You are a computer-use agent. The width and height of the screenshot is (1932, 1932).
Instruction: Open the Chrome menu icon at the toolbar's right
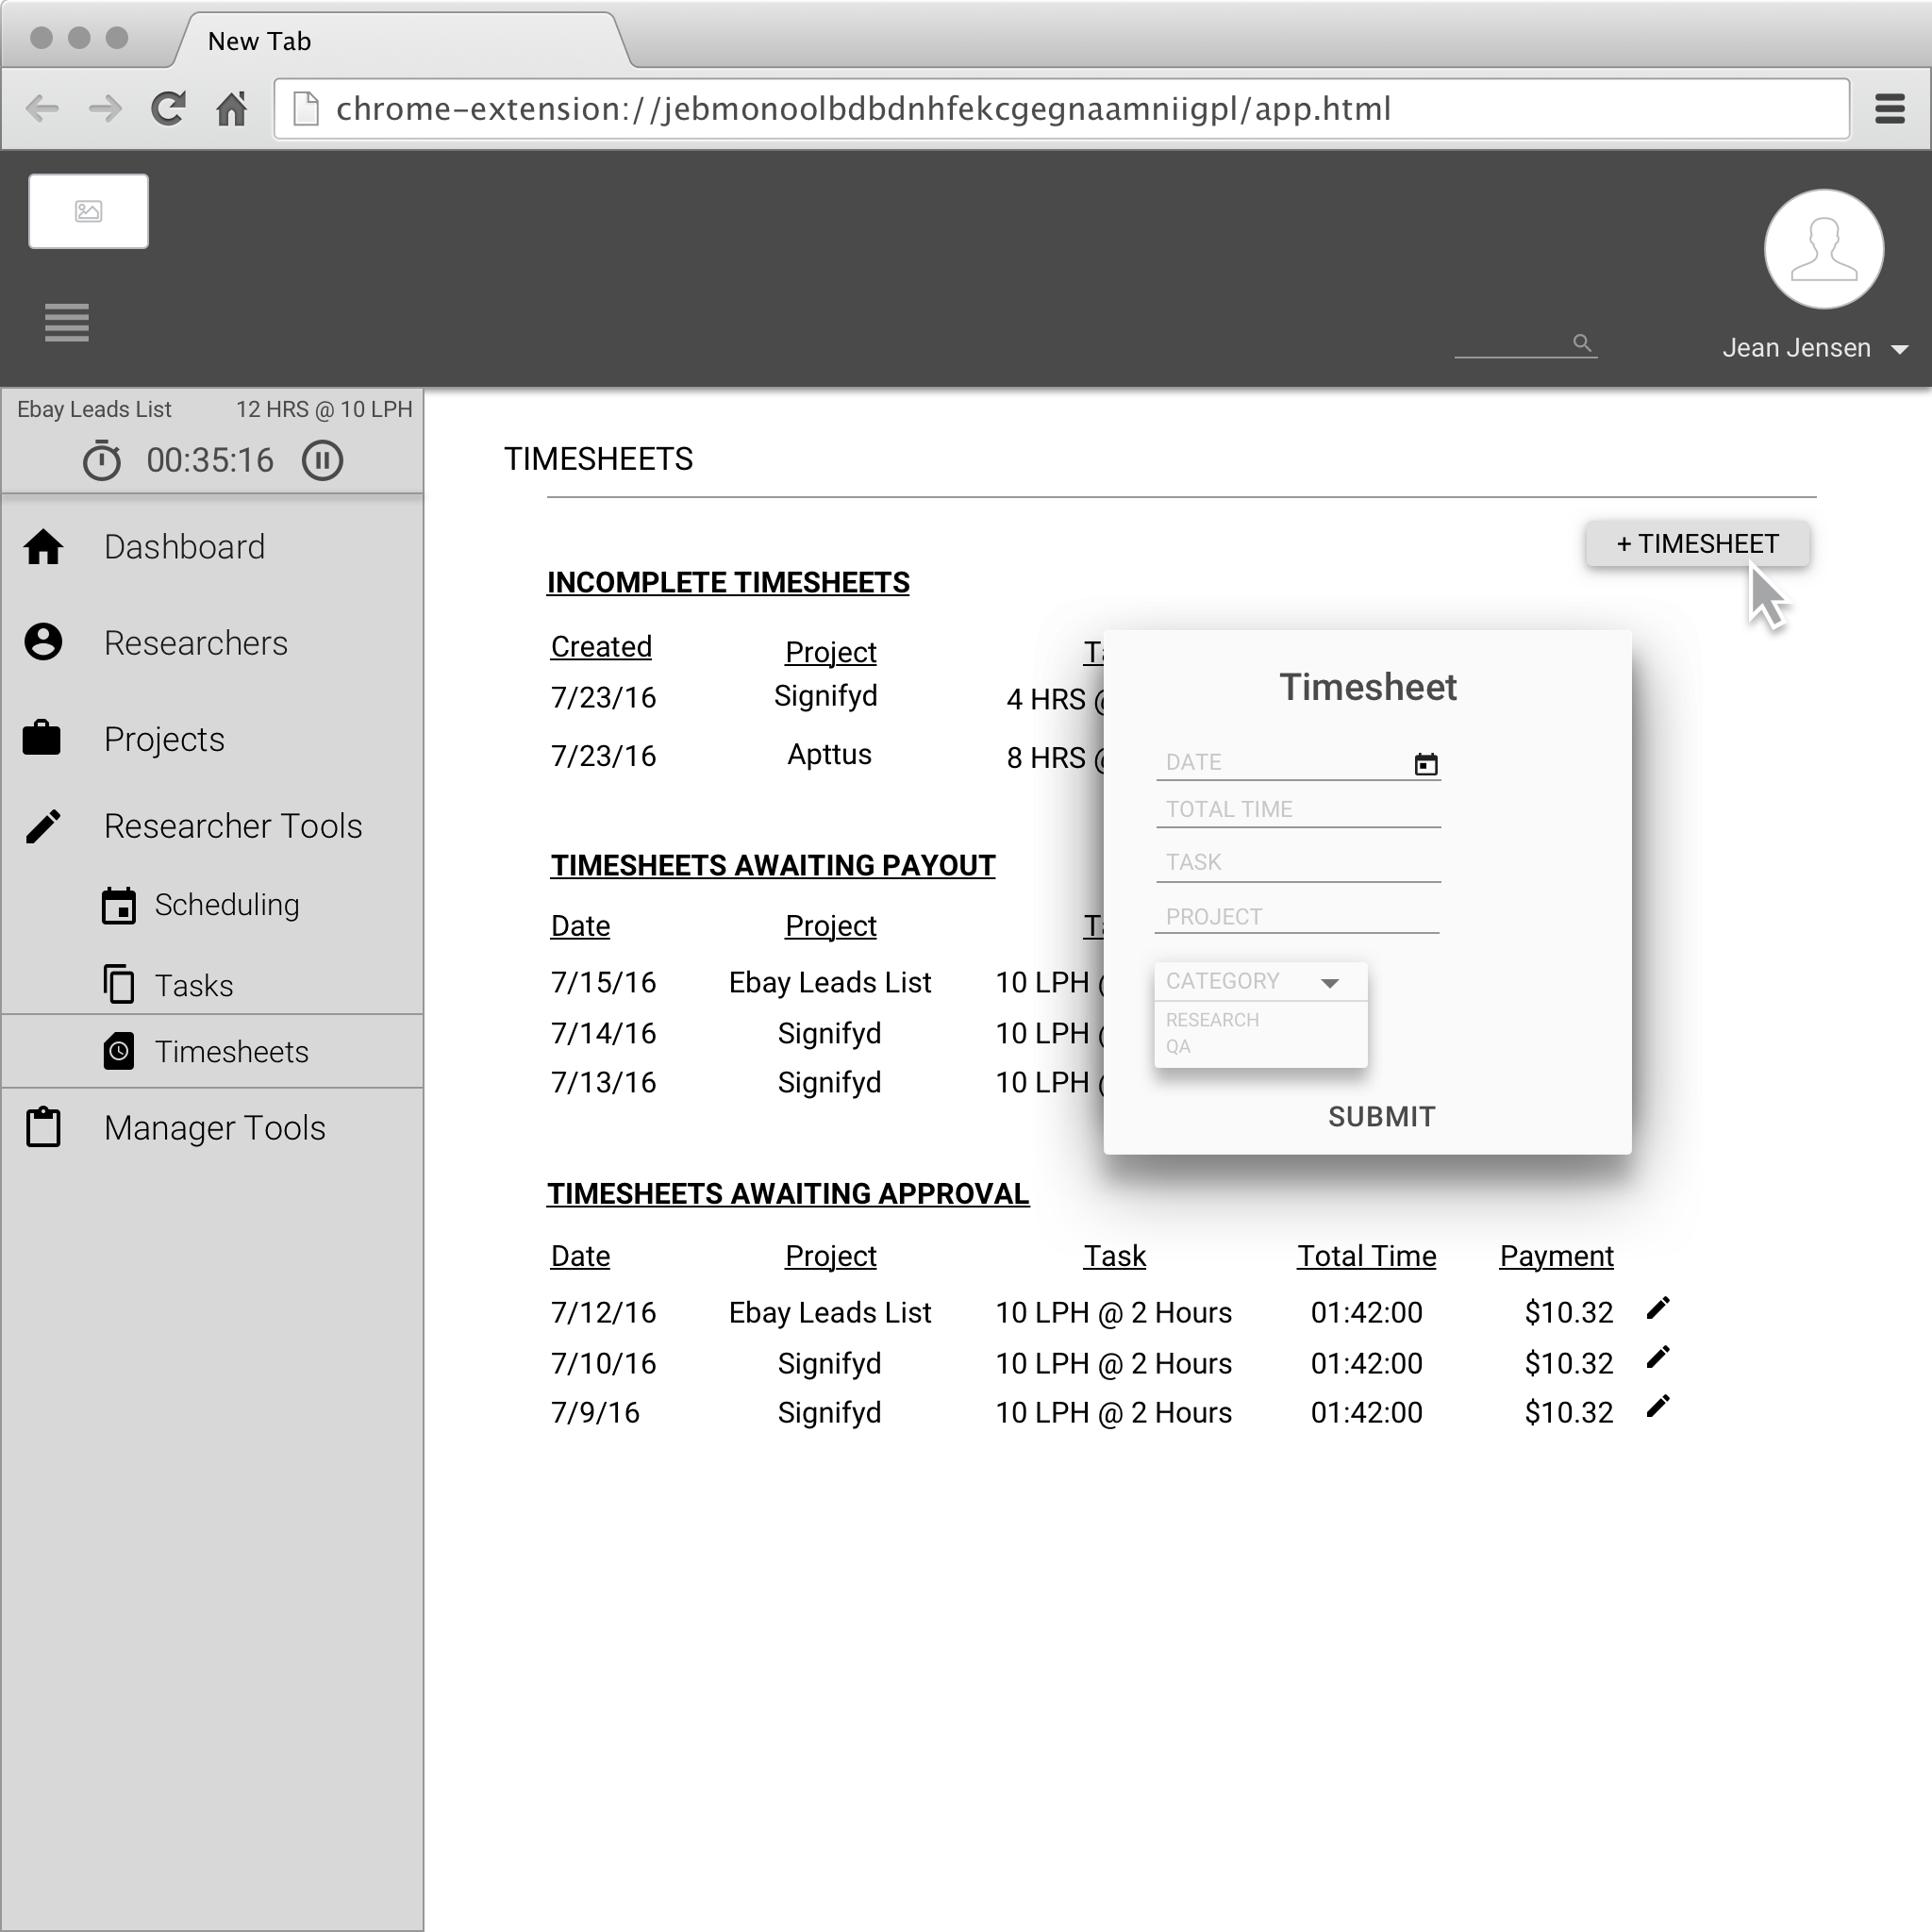1889,108
